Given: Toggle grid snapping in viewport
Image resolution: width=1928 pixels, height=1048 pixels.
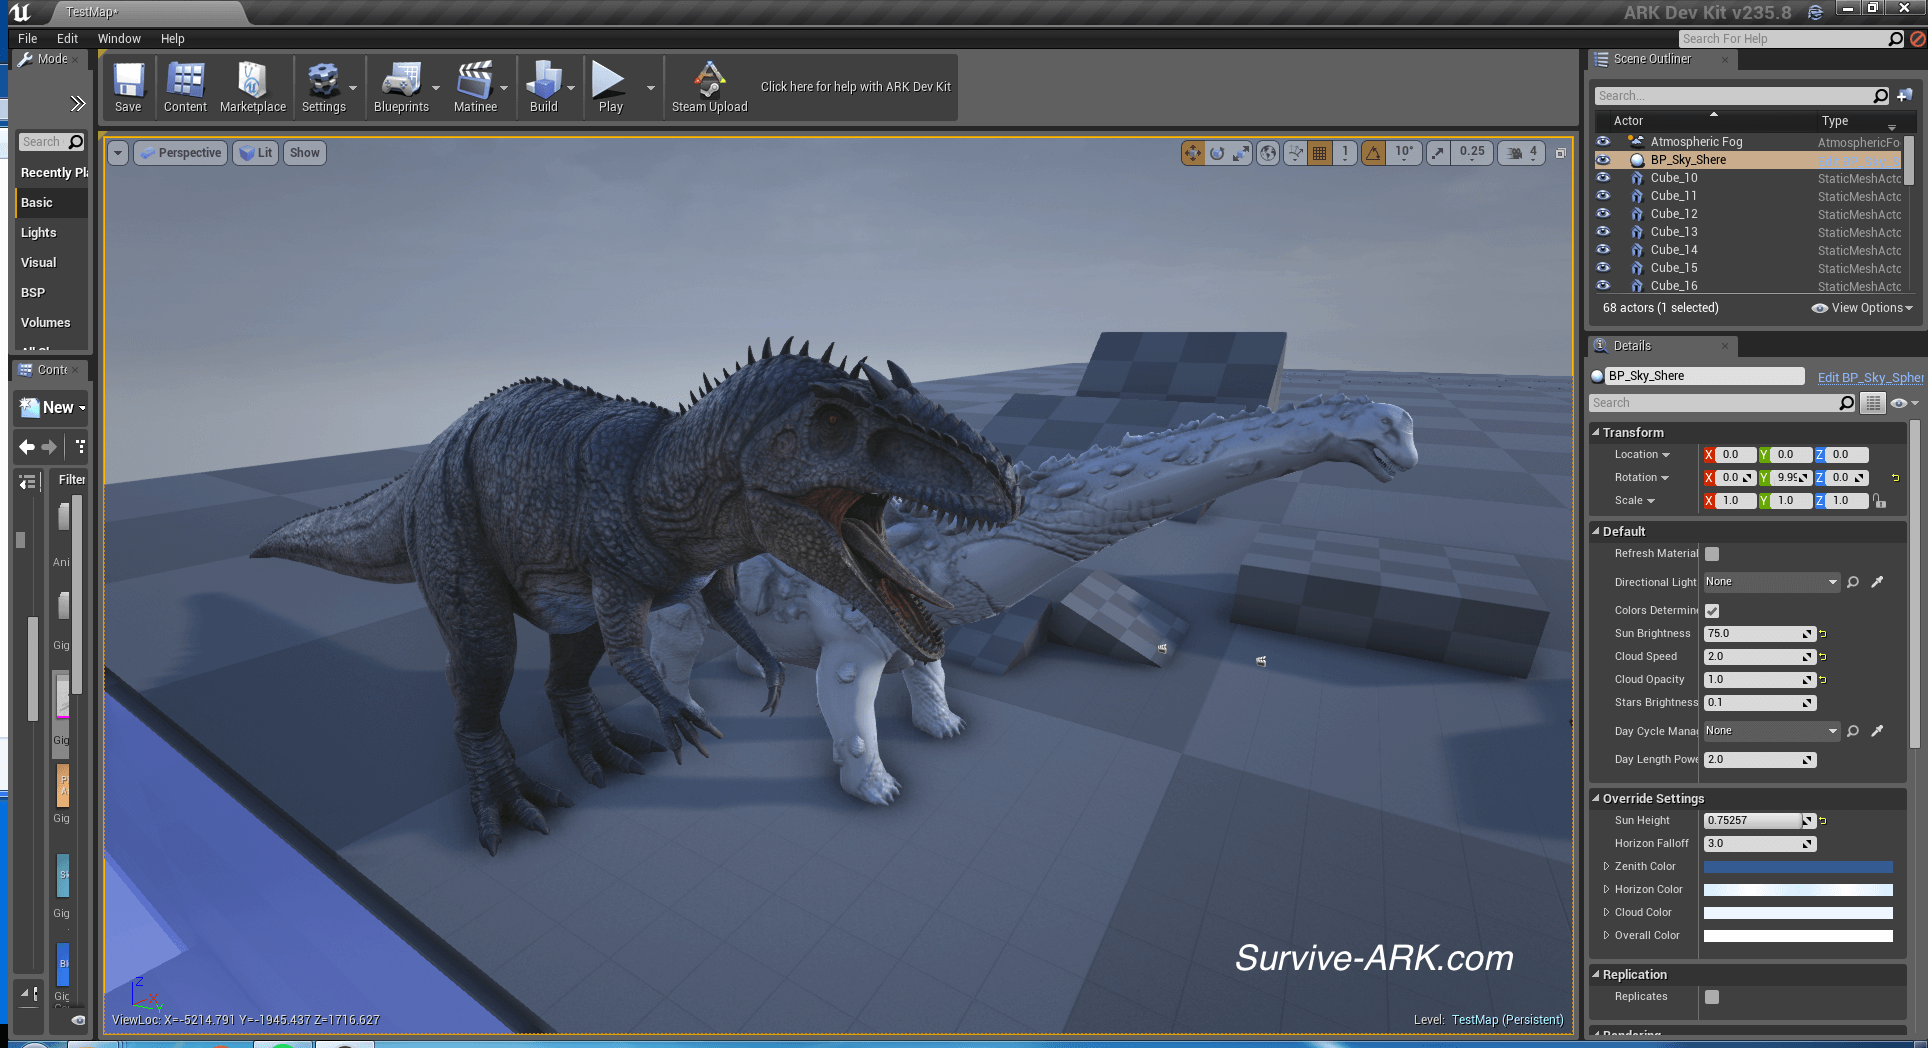Looking at the screenshot, I should click(1320, 153).
